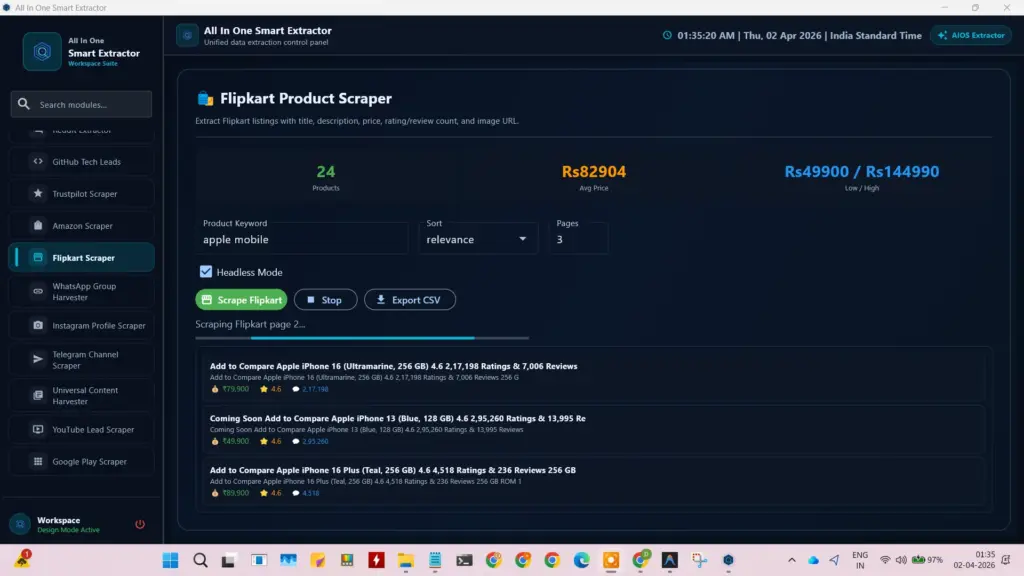
Task: Click the battery 97% indicator
Action: click(927, 560)
